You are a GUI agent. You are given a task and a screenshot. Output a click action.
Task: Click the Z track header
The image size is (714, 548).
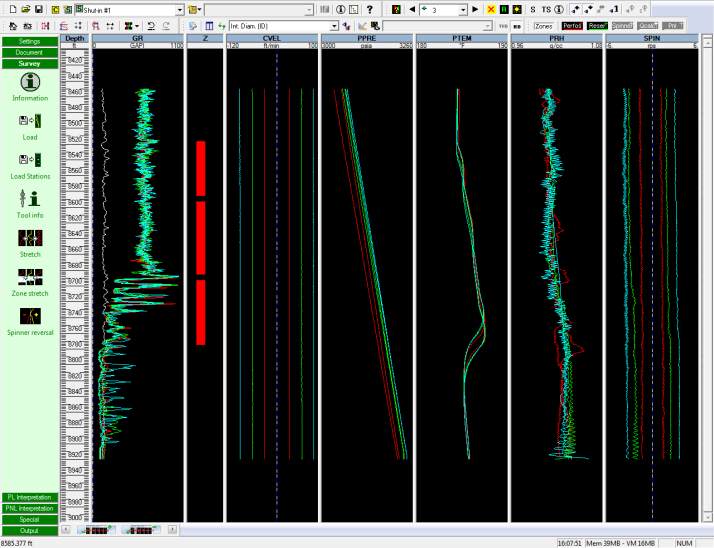click(x=205, y=38)
